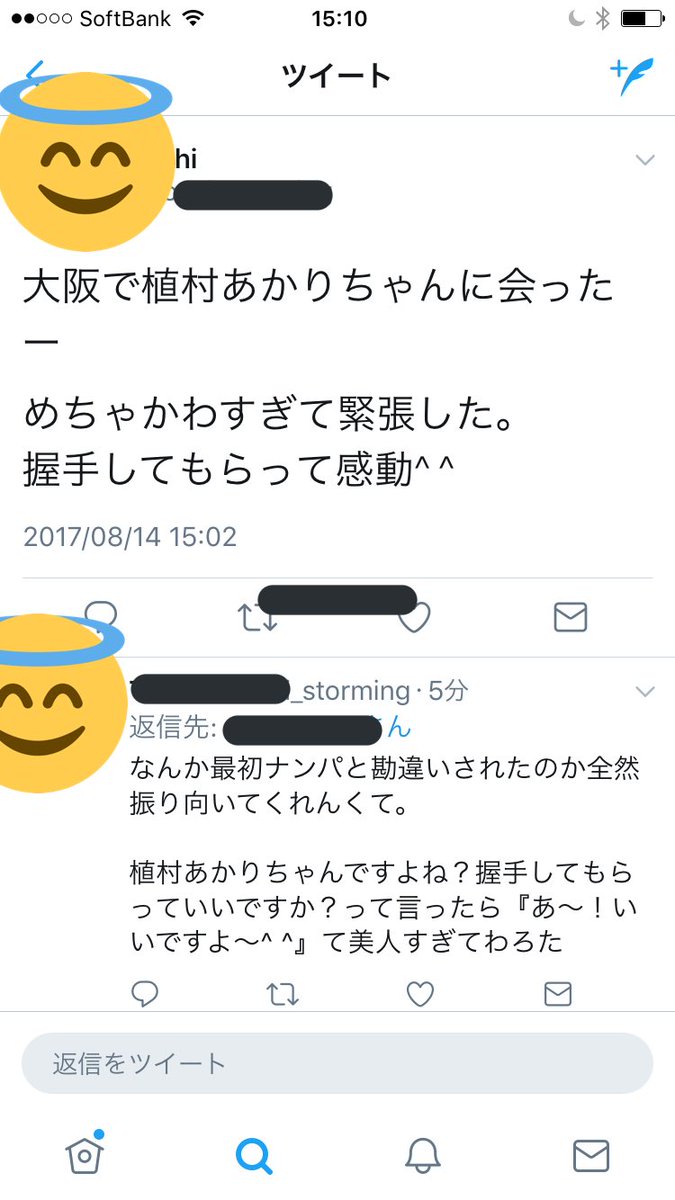Like the main tweet with the heart icon
Screen dimensions: 675x1200
(x=414, y=619)
